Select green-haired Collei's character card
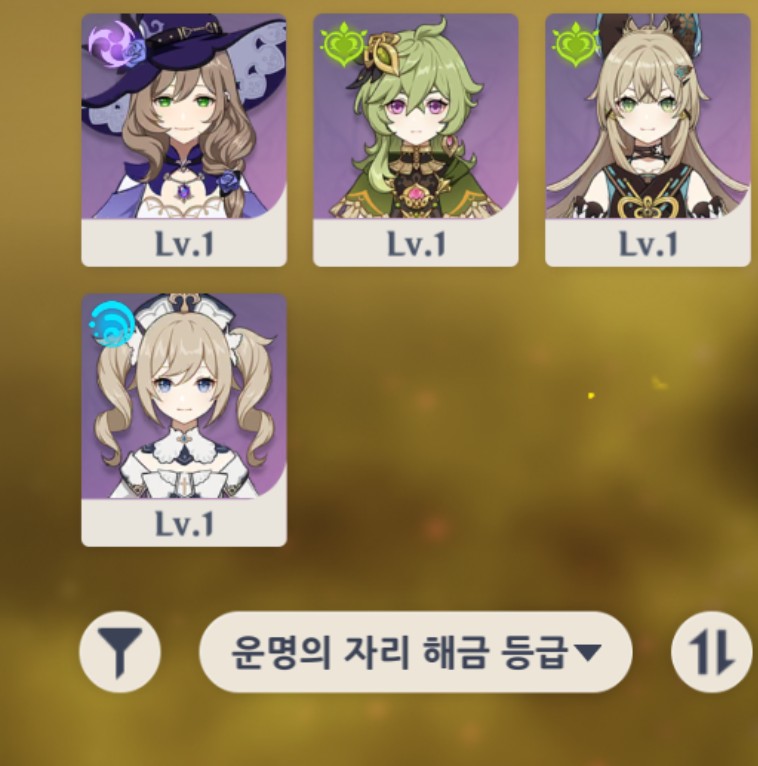758x766 pixels. tap(416, 140)
